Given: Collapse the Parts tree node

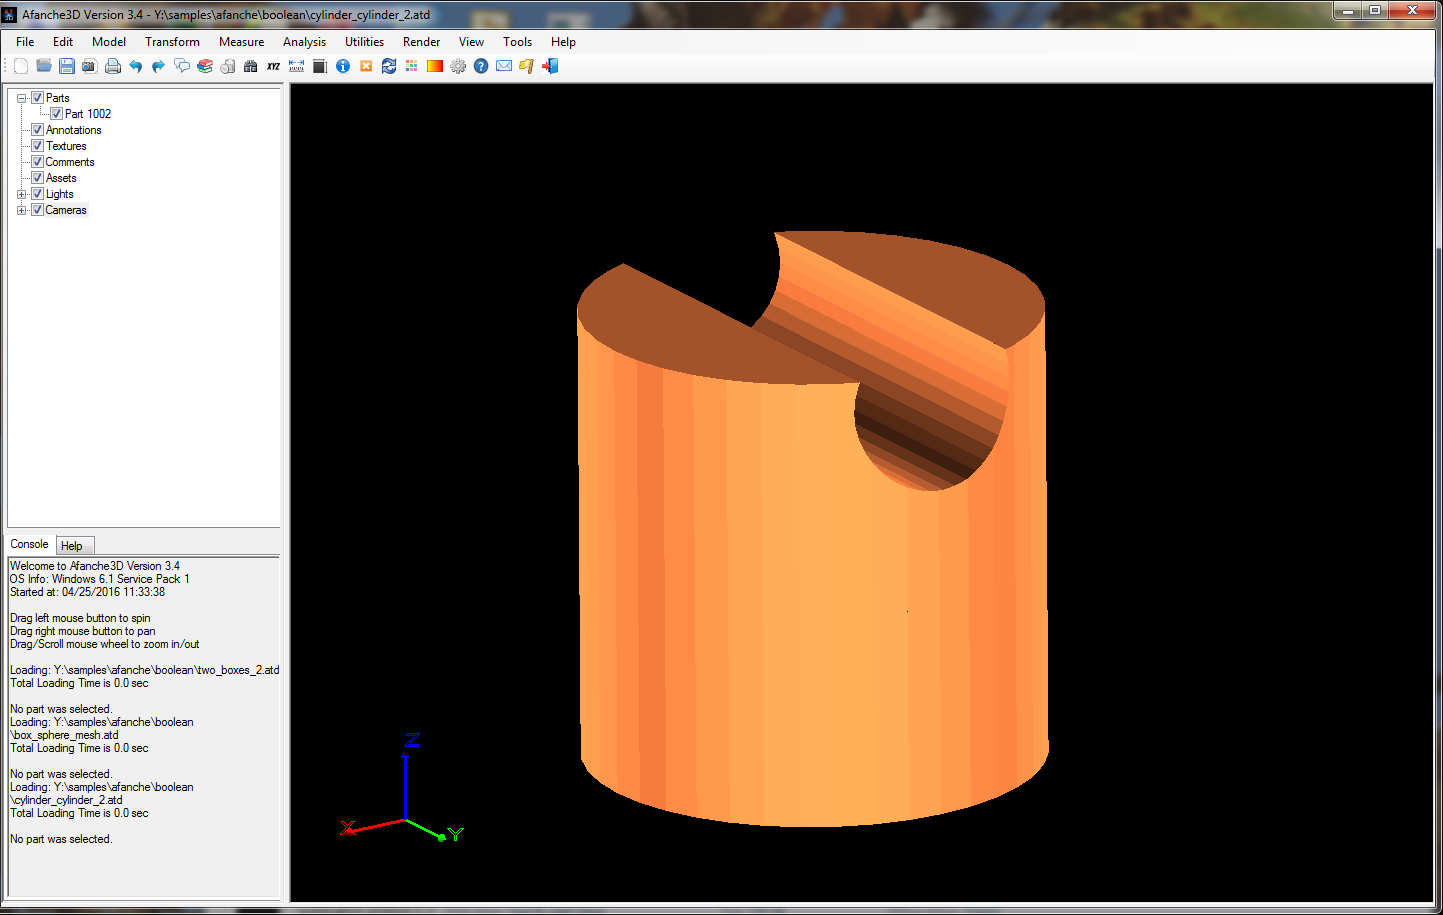Looking at the screenshot, I should [21, 98].
